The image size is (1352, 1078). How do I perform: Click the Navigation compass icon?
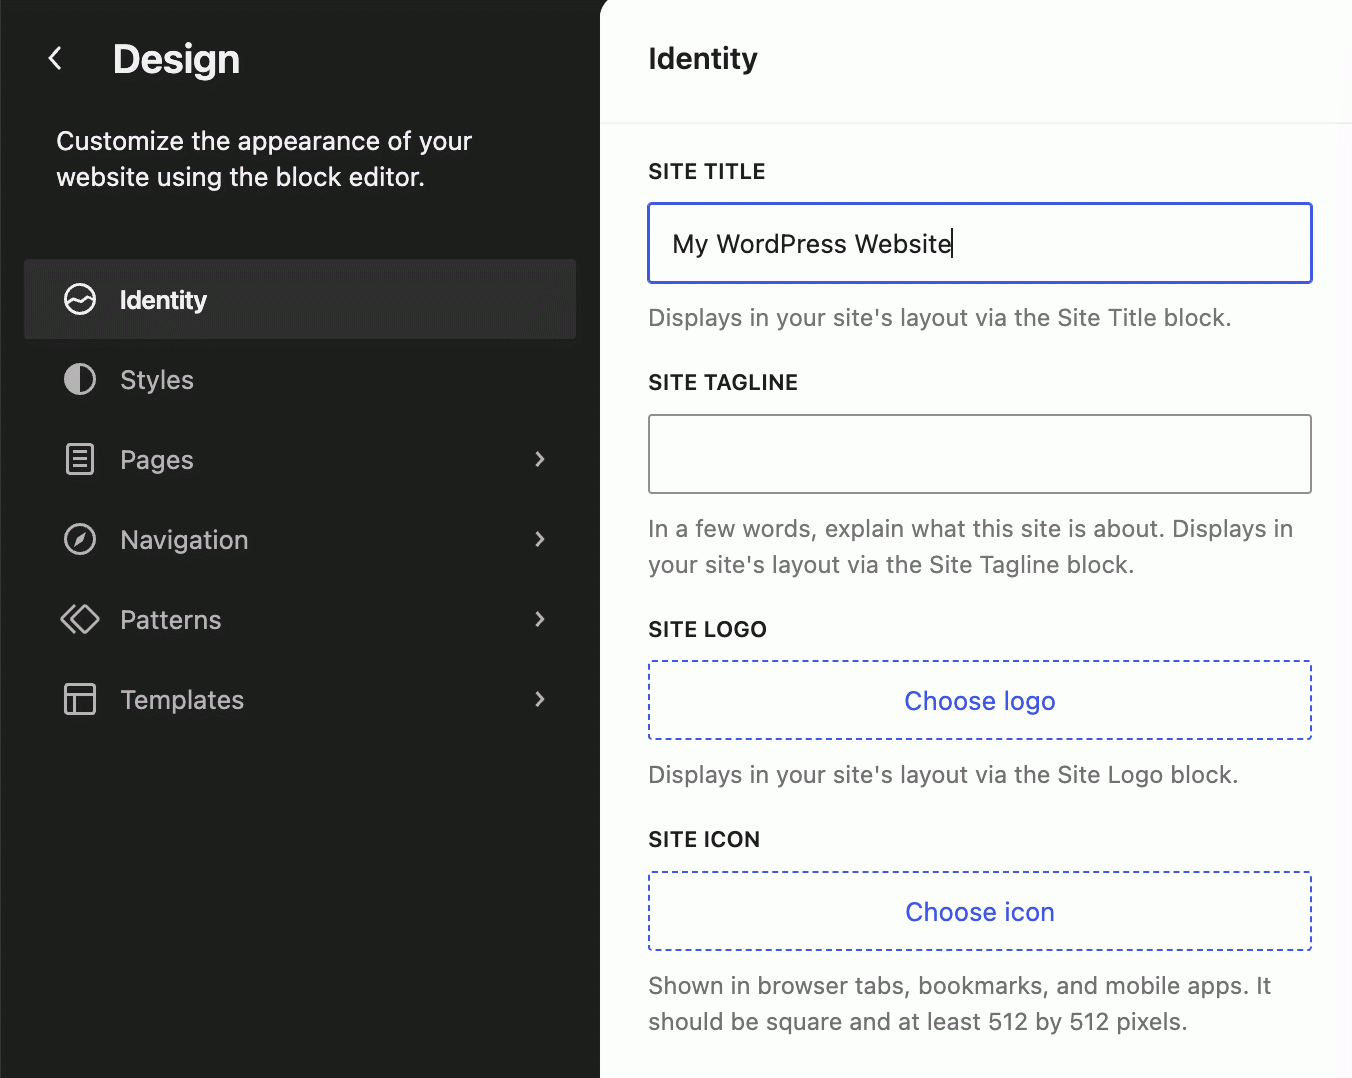80,539
